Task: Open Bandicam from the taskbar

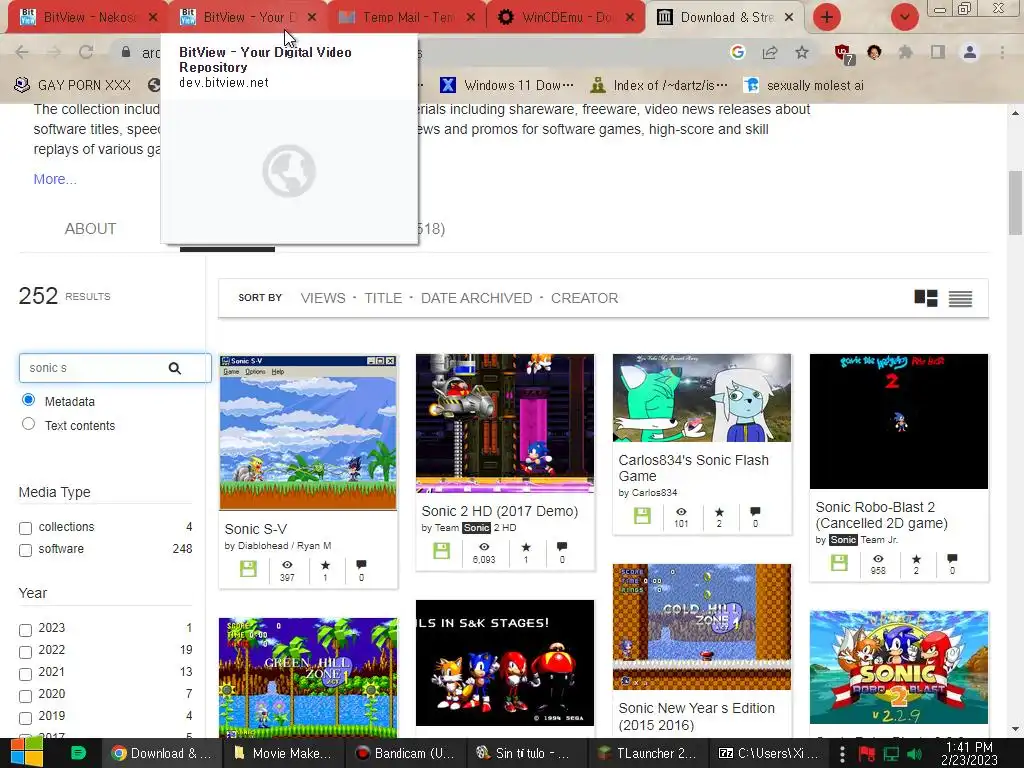Action: pyautogui.click(x=405, y=753)
